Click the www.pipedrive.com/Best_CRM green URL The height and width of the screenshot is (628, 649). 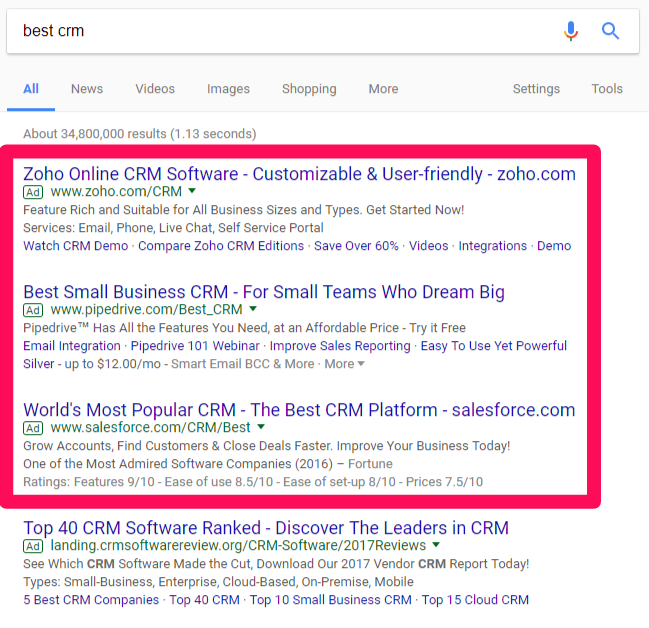coord(147,310)
